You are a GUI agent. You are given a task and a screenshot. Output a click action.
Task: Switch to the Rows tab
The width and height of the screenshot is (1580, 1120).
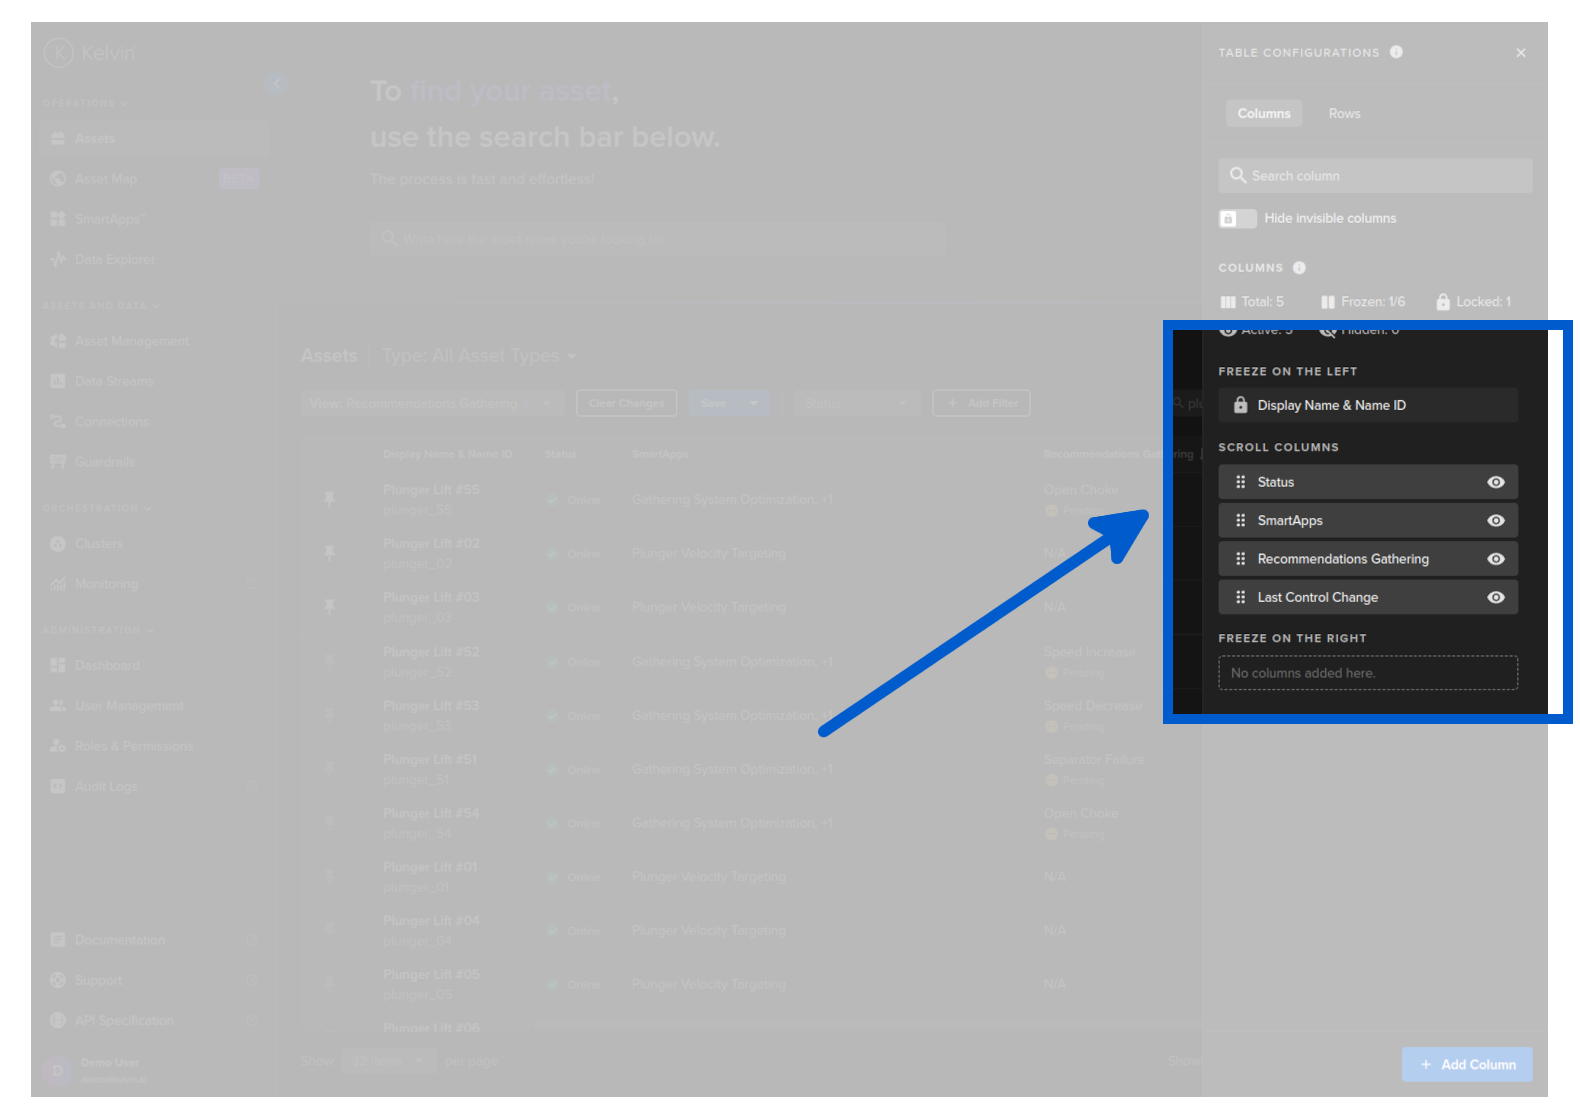(1344, 114)
